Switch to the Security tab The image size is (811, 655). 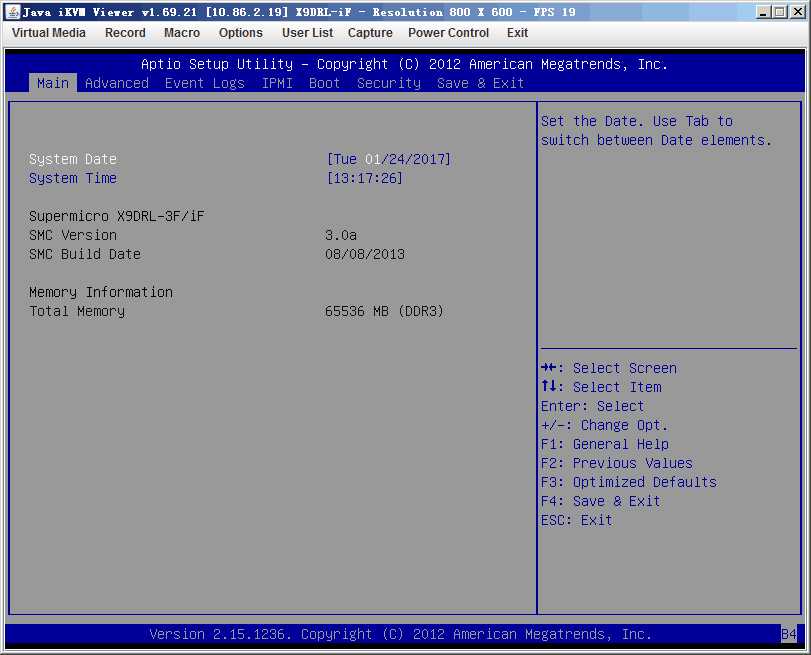coord(389,83)
